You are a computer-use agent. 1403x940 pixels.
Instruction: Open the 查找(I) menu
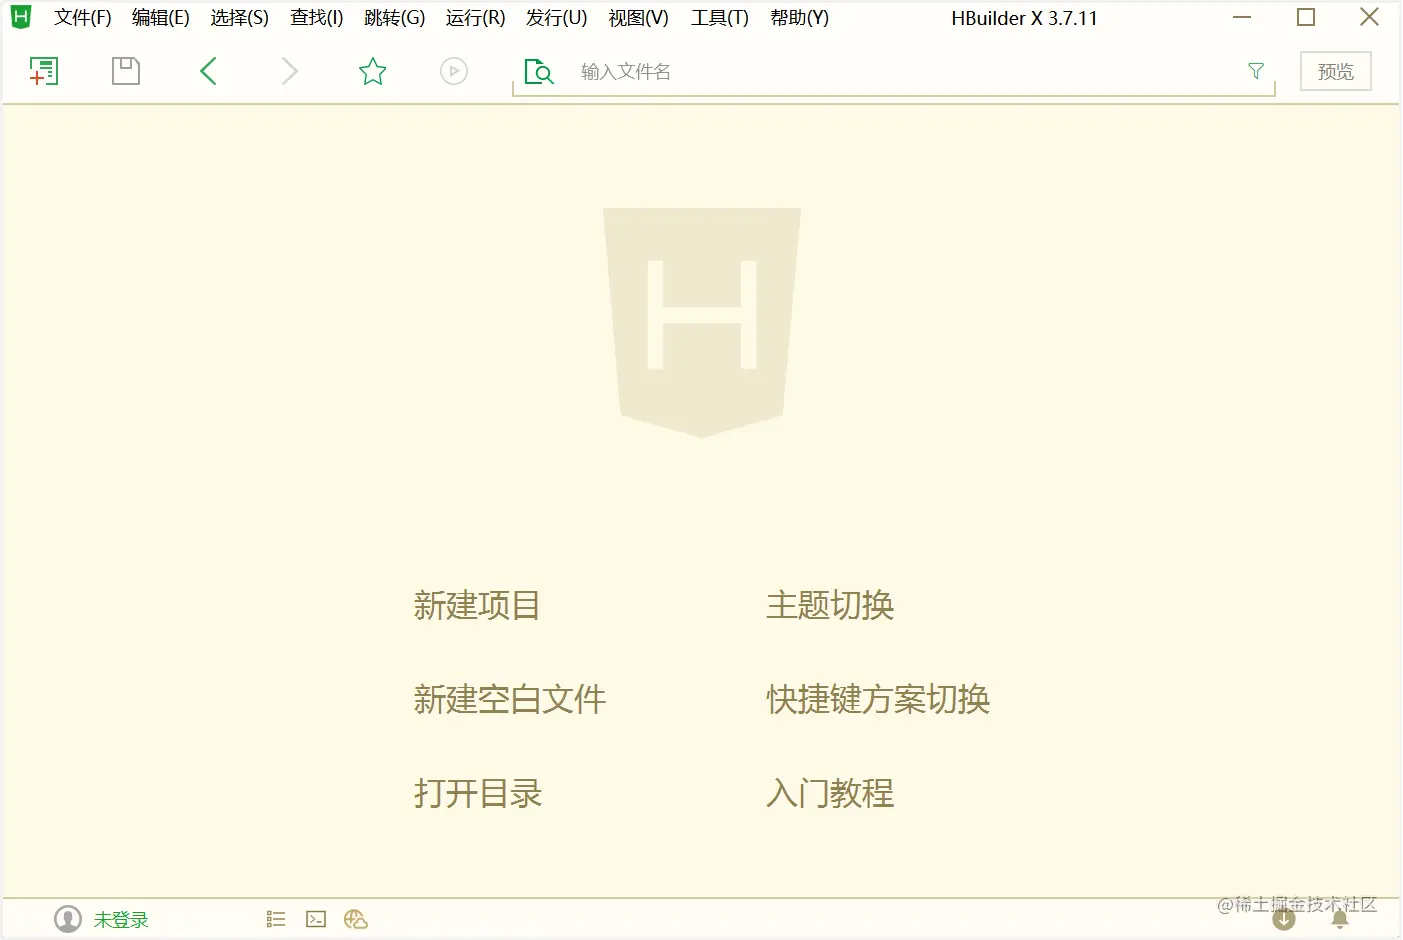pyautogui.click(x=317, y=18)
